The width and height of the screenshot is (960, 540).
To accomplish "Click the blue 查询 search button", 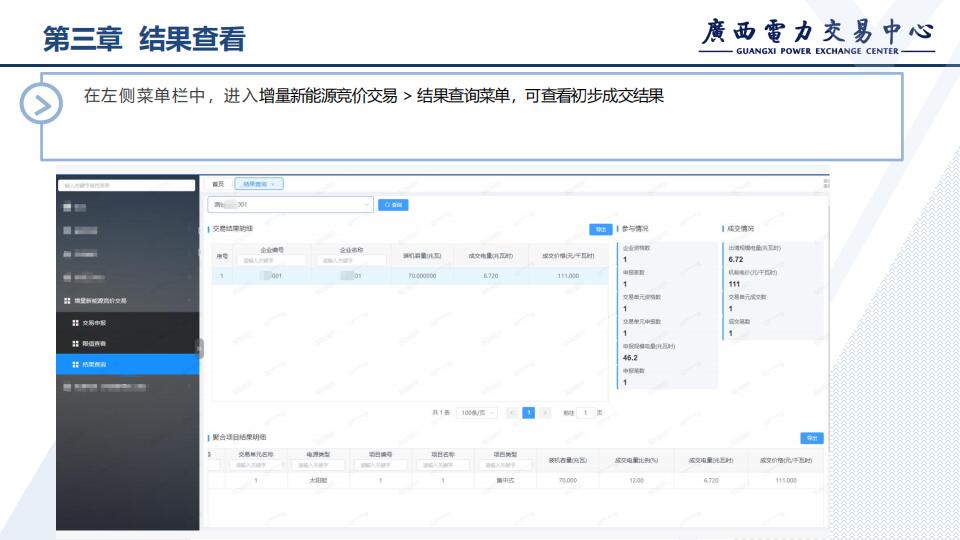I will [392, 204].
